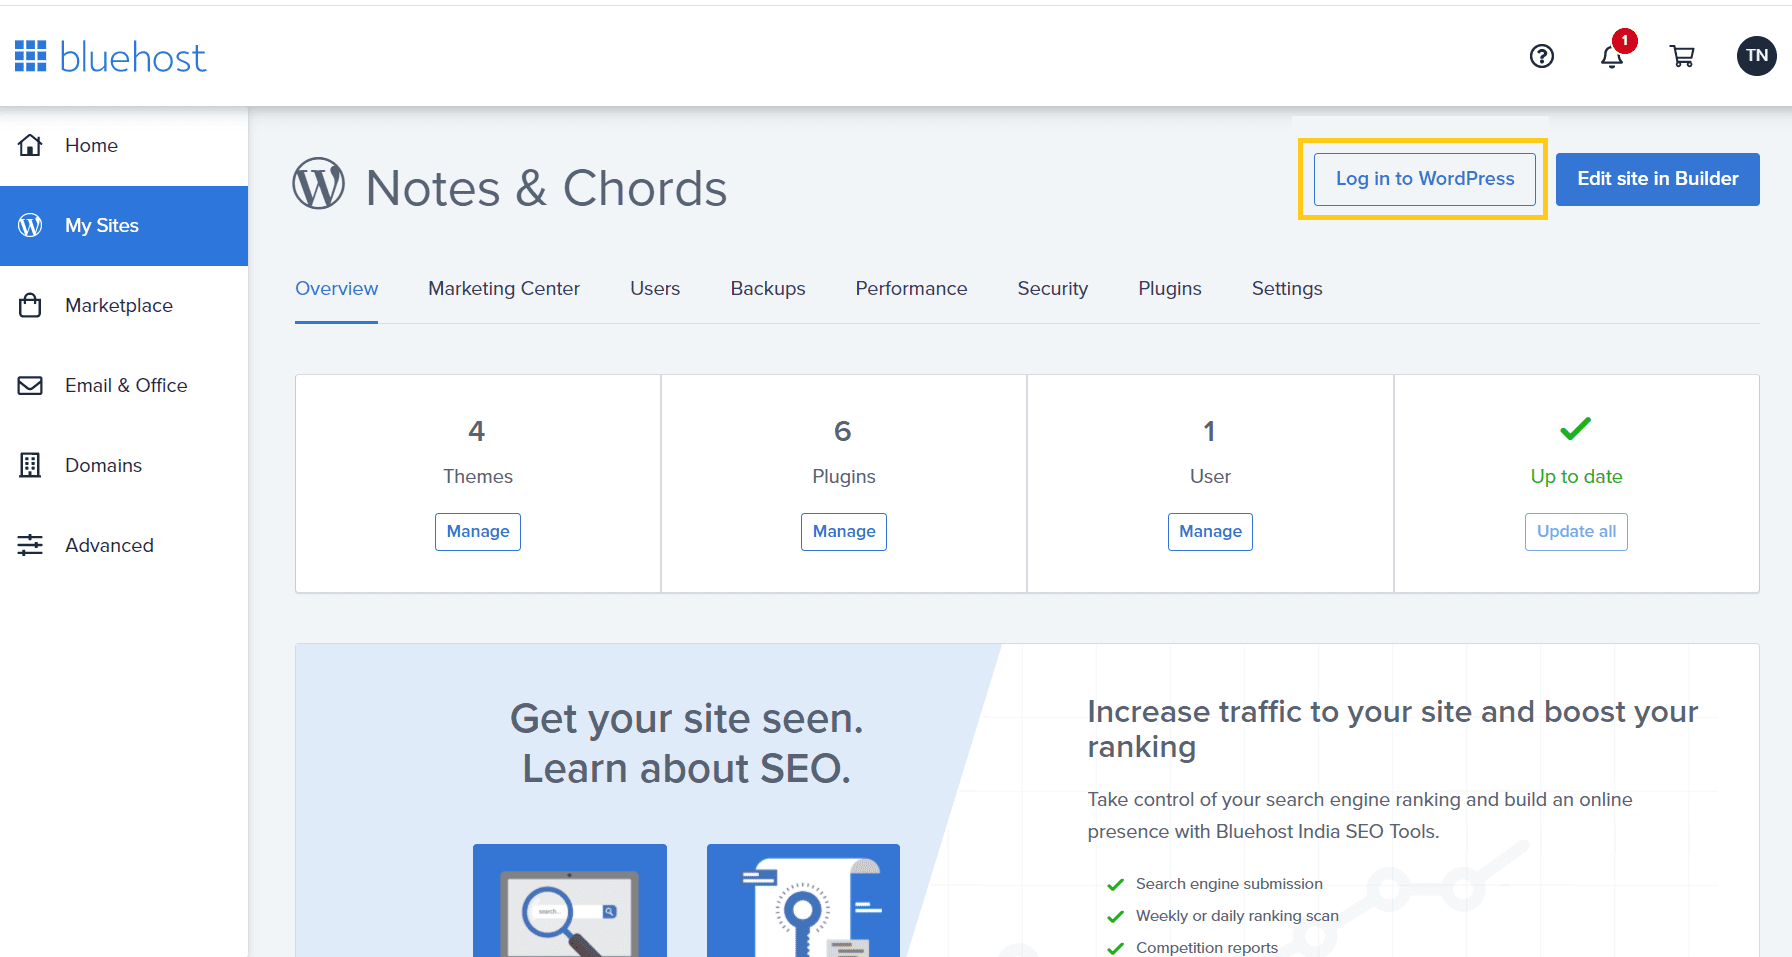Click the Marketplace shopping bag icon
1792x957 pixels.
coord(30,305)
